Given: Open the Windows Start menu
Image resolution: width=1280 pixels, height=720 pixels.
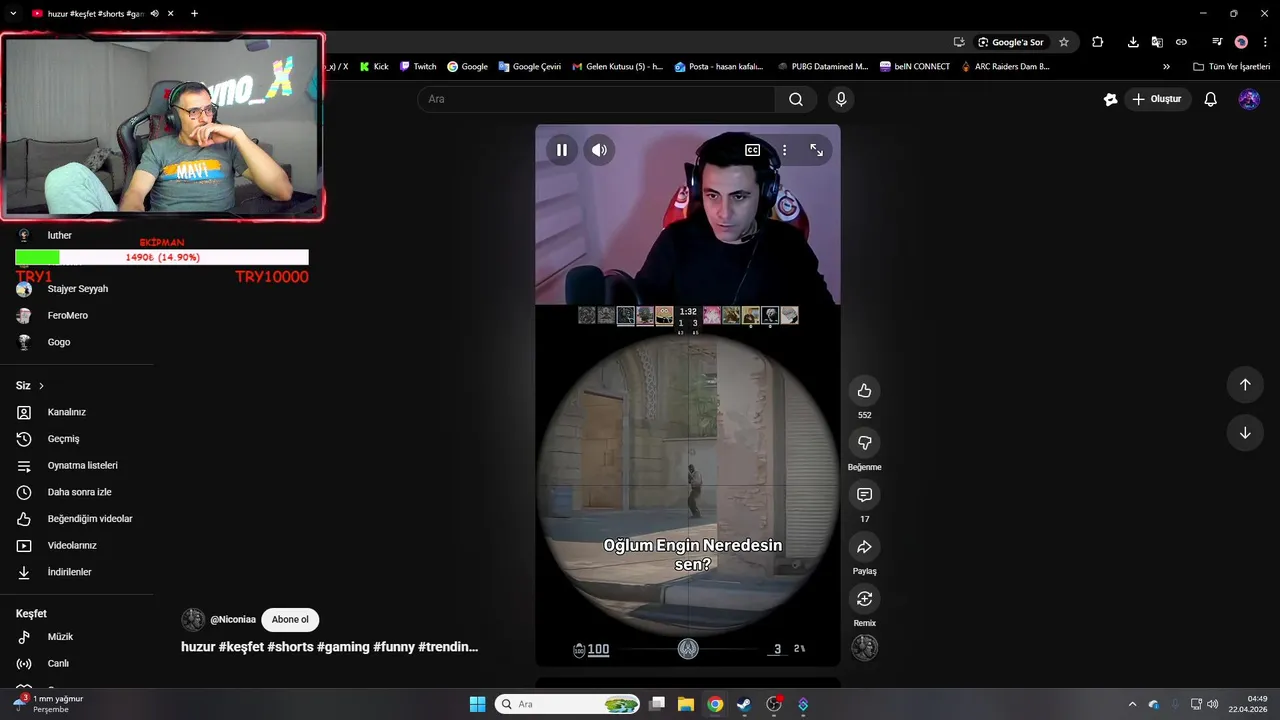Looking at the screenshot, I should coord(478,704).
